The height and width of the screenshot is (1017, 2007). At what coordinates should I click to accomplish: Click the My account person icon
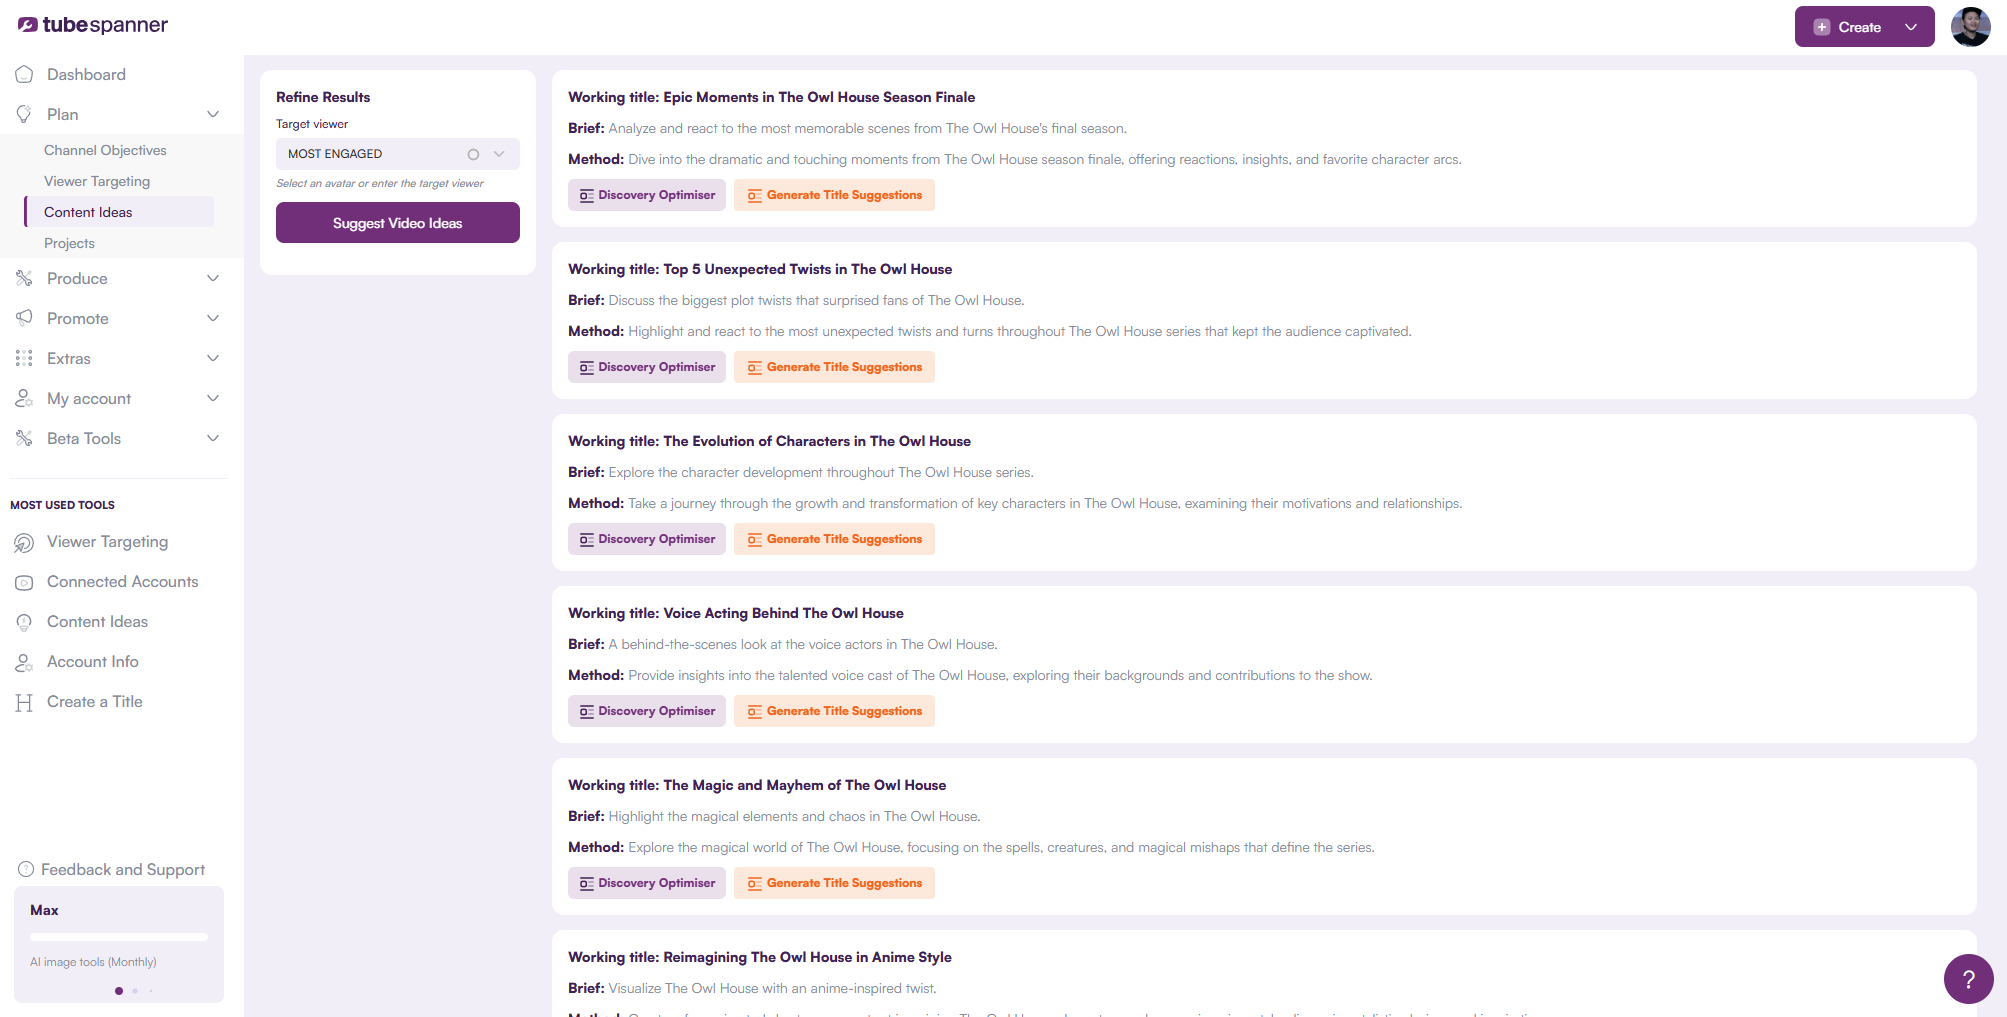coord(24,398)
